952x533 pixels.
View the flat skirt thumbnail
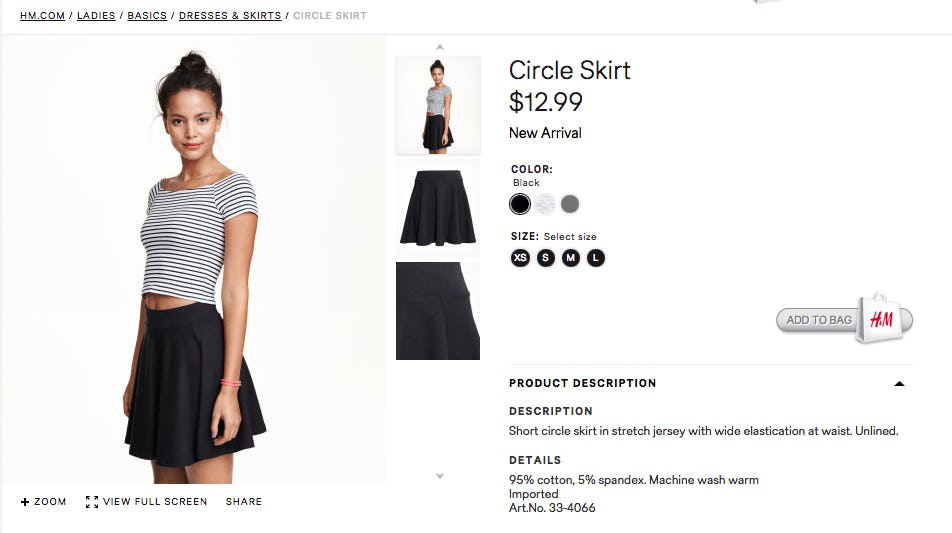[x=438, y=208]
